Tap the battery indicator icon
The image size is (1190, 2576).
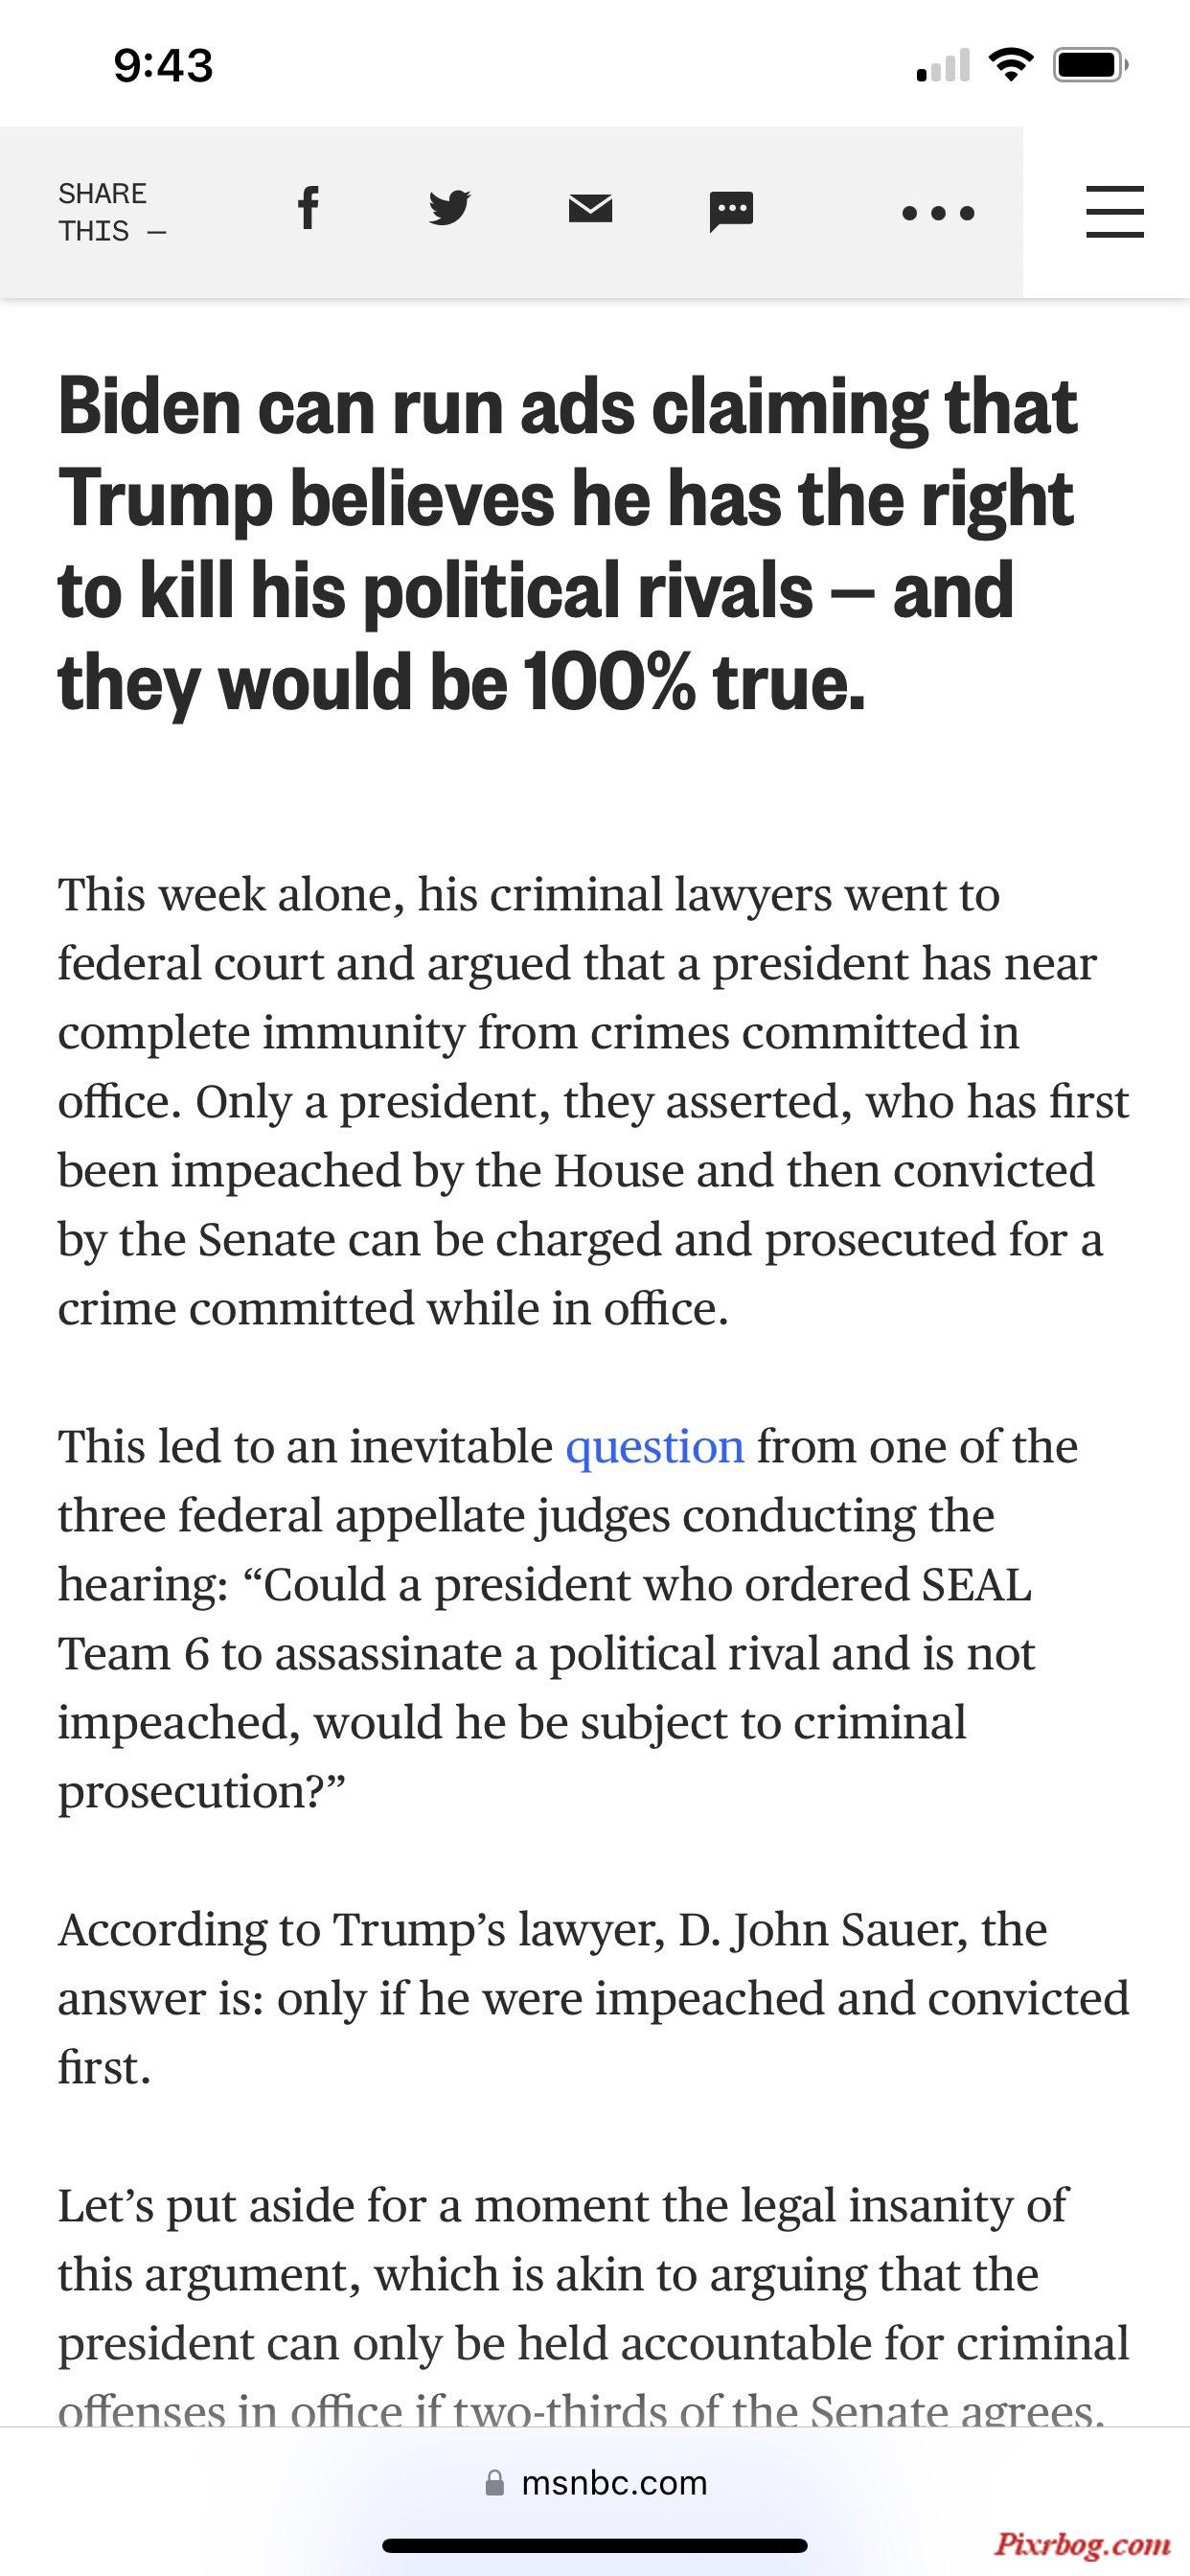[1091, 66]
